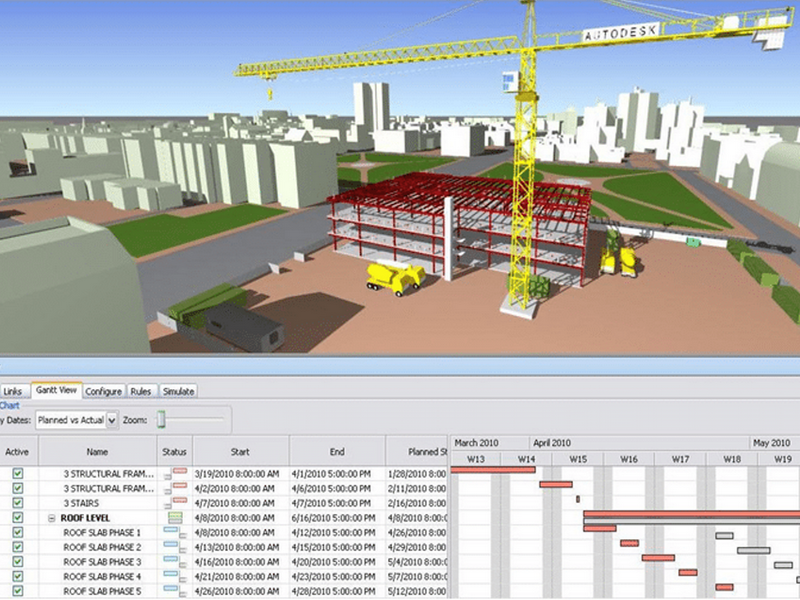
Task: Switch to the Simulate tab
Action: pyautogui.click(x=179, y=391)
